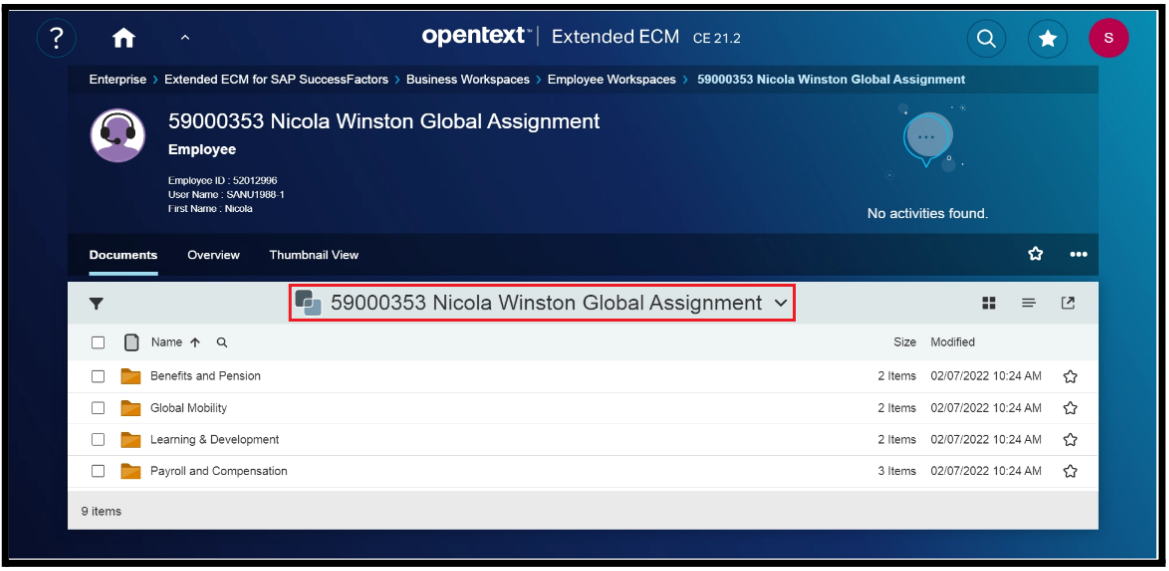1169x571 pixels.
Task: Open the search magnifier in top bar
Action: pos(986,38)
